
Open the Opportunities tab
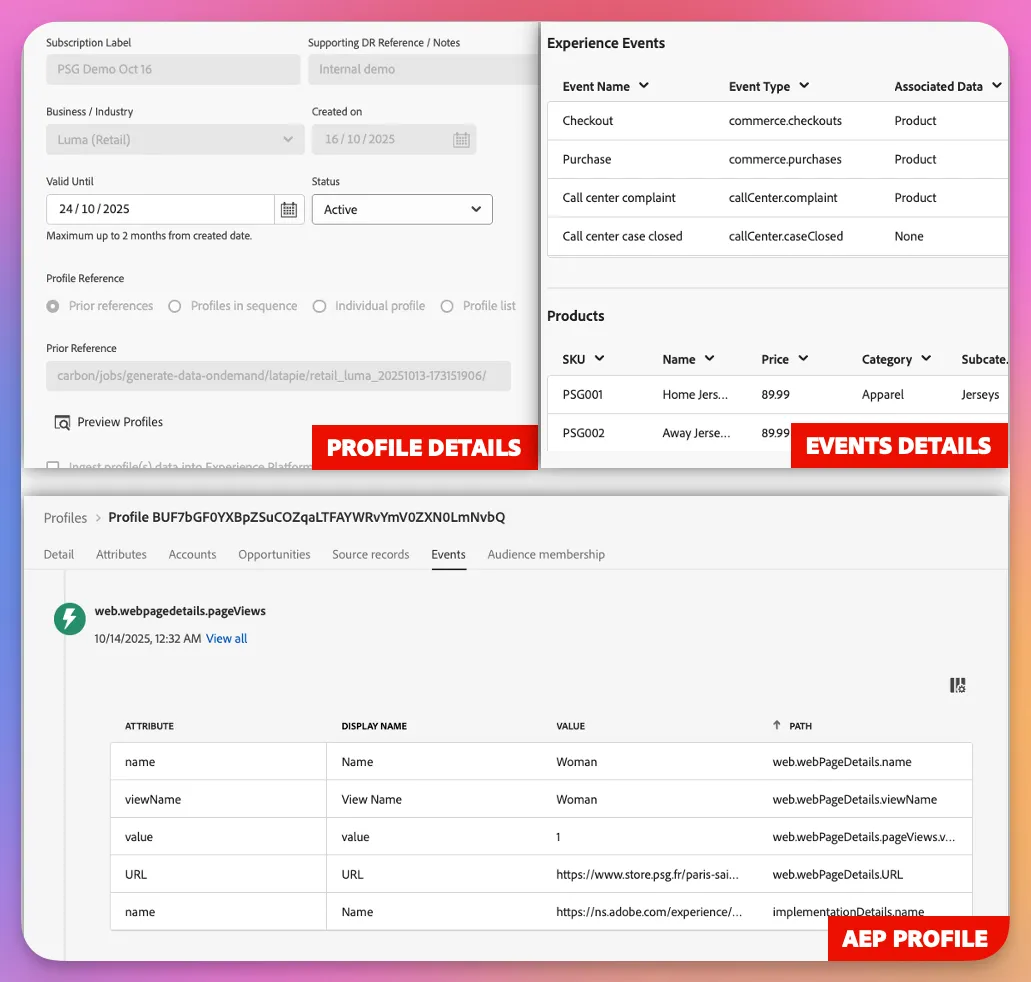[274, 554]
